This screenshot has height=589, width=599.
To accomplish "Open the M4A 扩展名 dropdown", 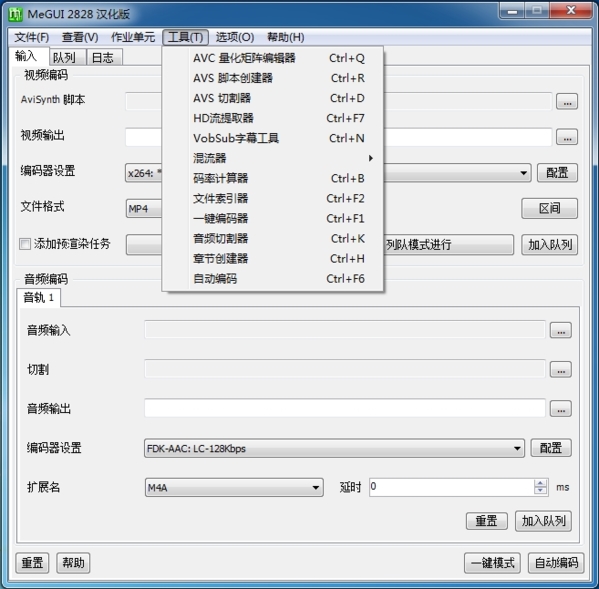I will [x=234, y=487].
